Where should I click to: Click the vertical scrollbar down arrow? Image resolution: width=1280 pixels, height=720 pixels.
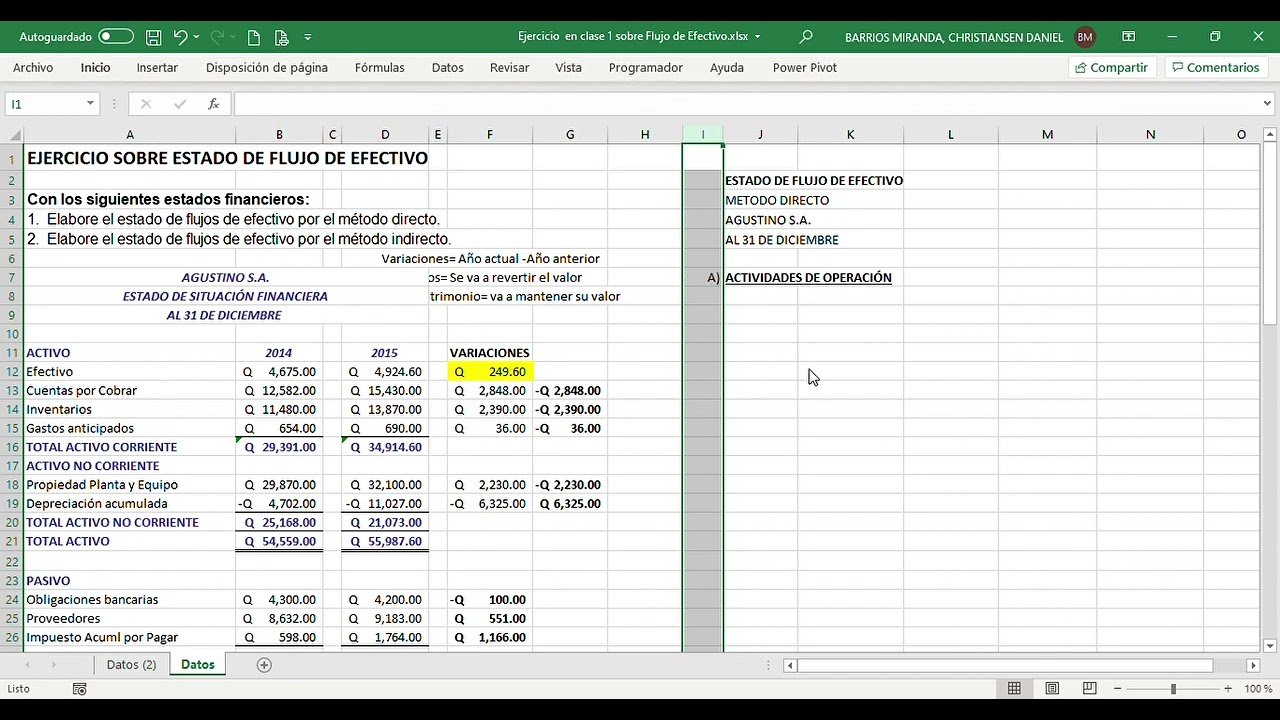click(1268, 646)
